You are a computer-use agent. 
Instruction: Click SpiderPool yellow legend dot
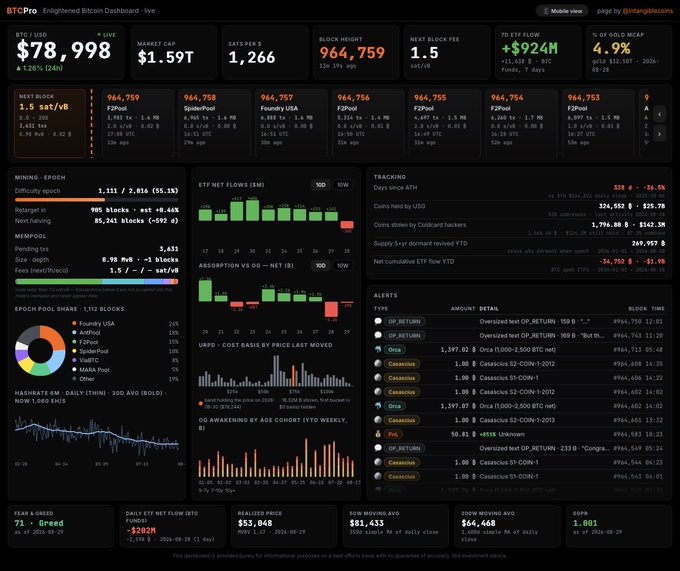(x=74, y=351)
